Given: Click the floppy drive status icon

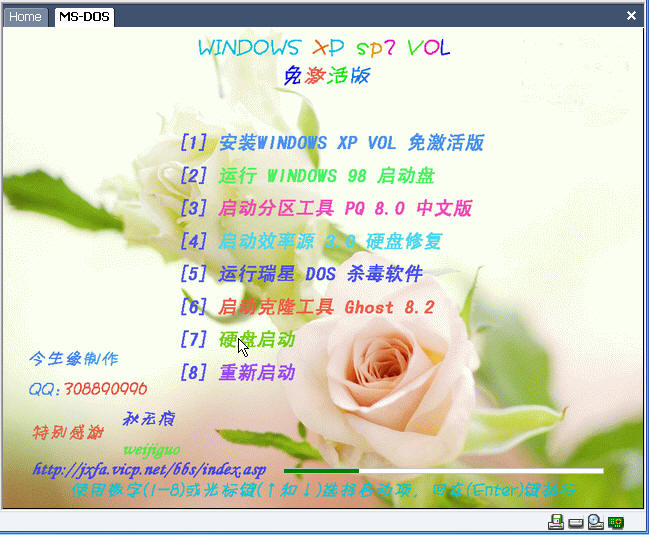Looking at the screenshot, I should click(555, 522).
